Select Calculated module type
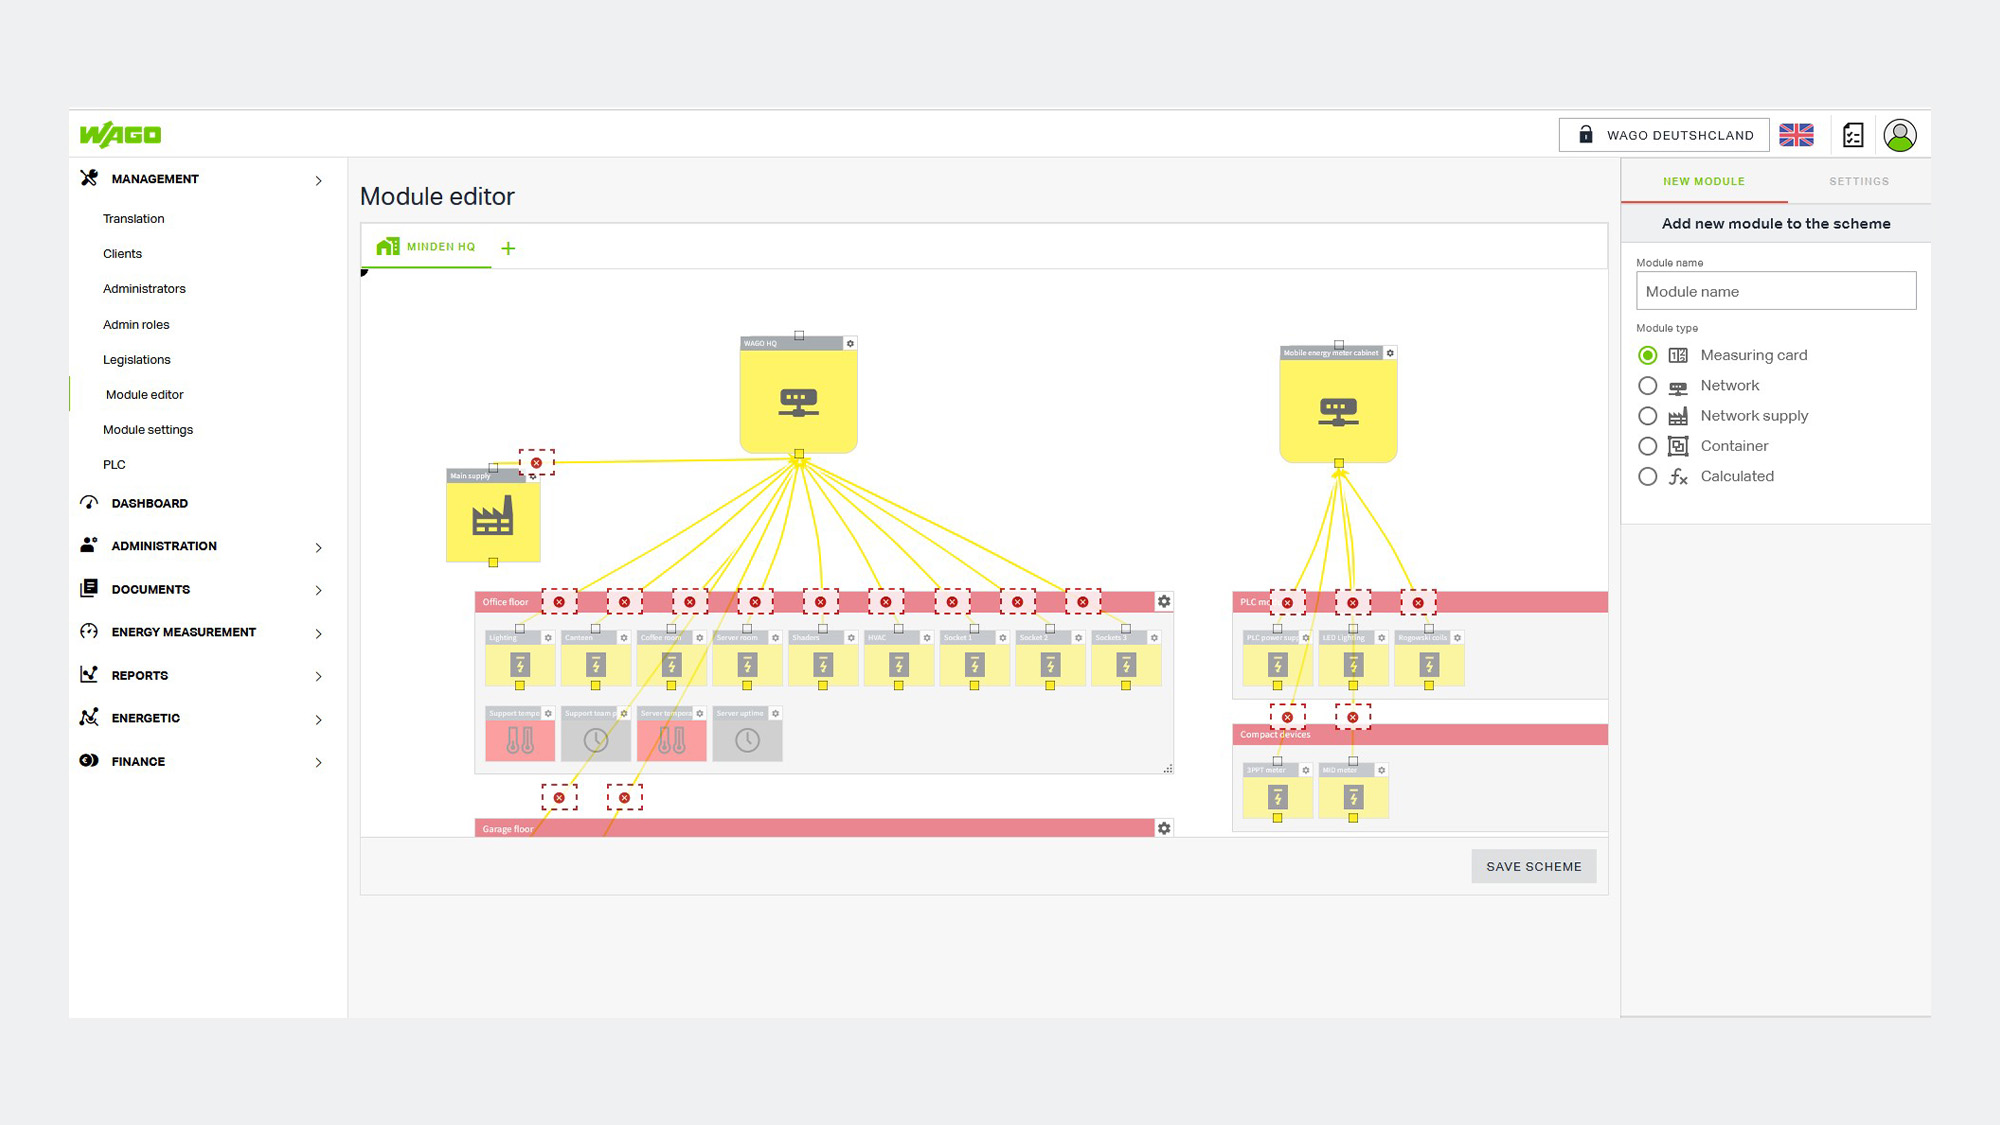The width and height of the screenshot is (2000, 1125). (1647, 477)
